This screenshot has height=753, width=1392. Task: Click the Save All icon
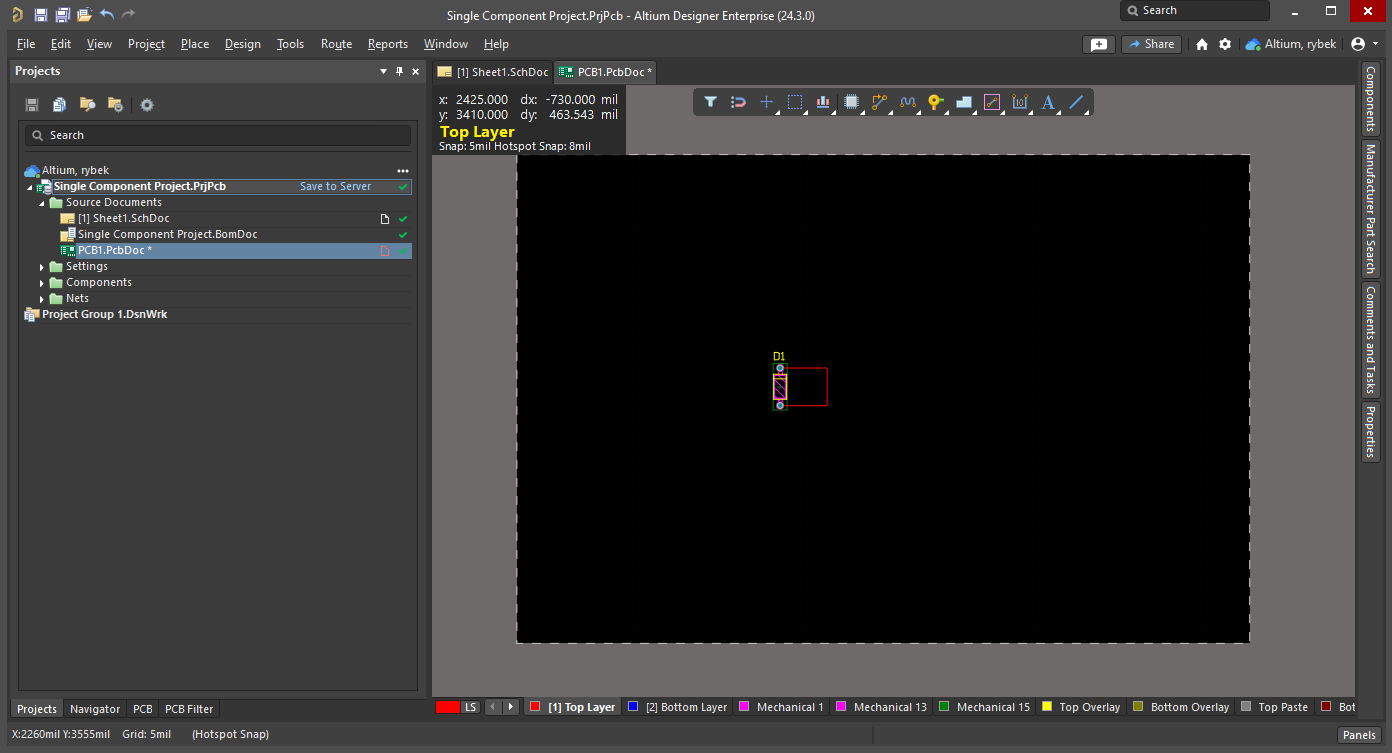coord(62,14)
